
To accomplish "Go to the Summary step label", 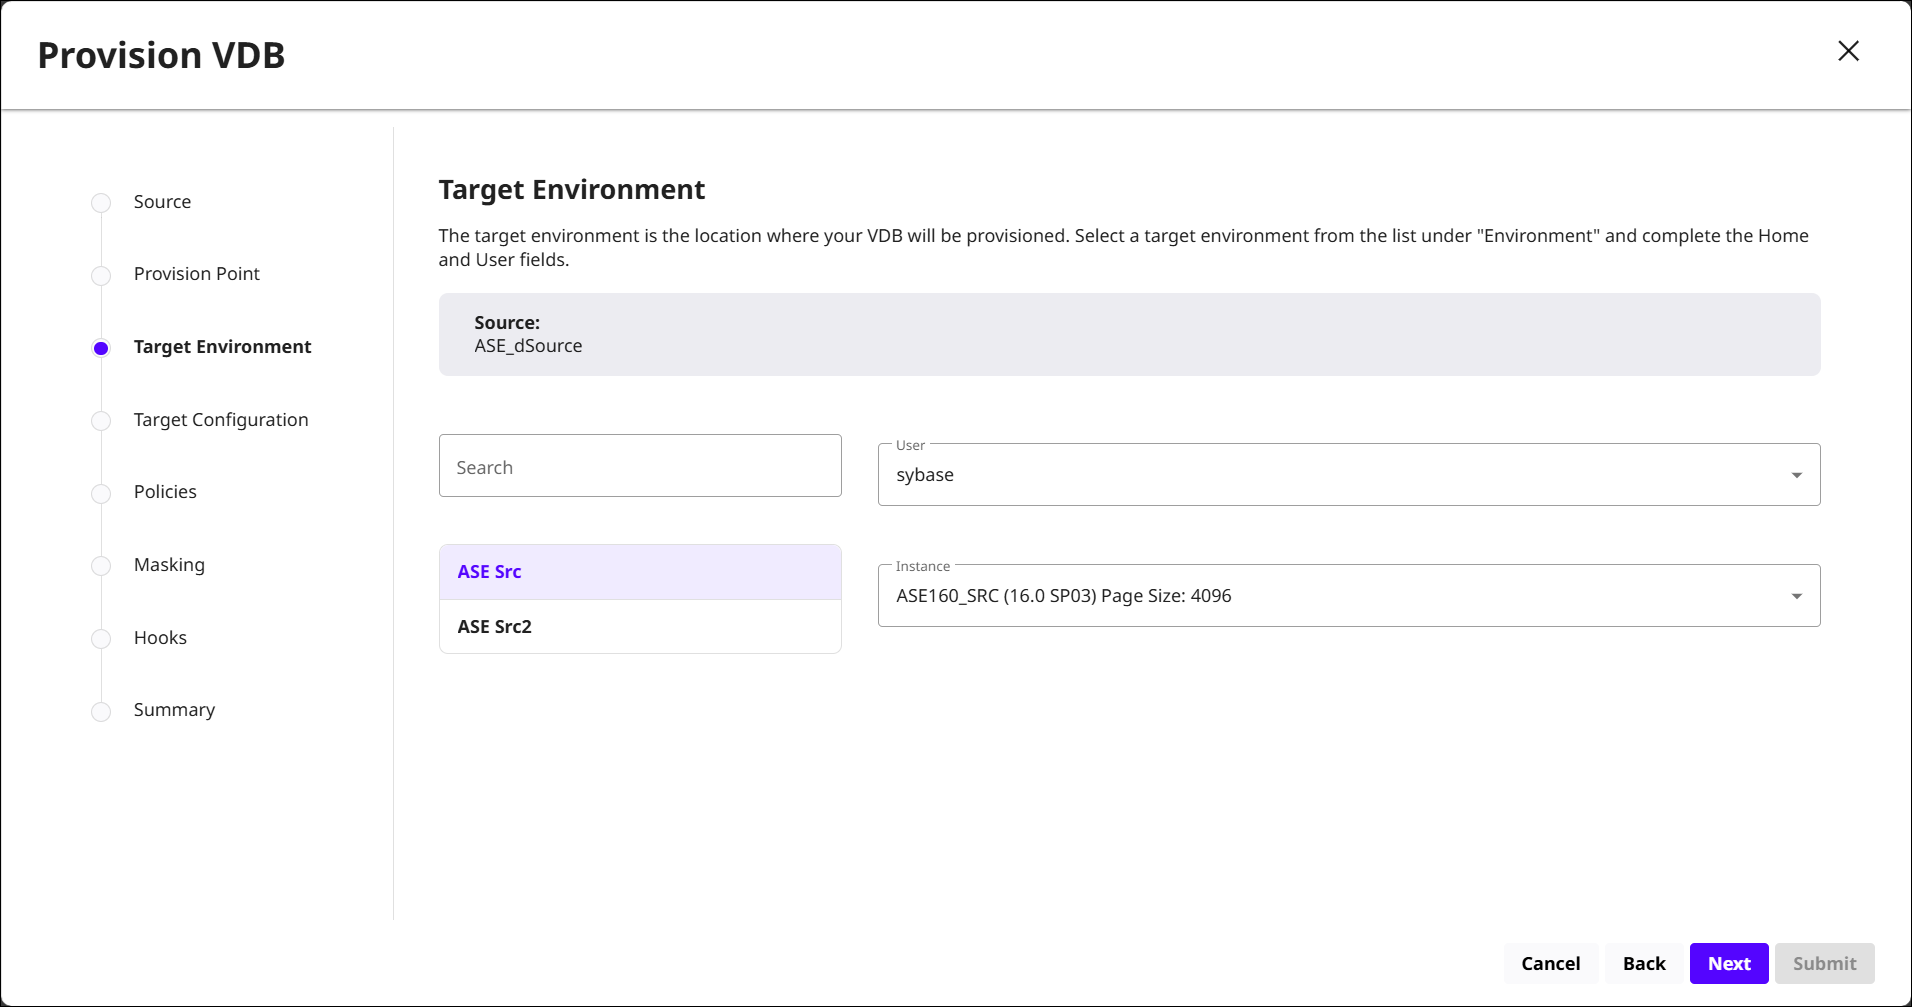I will 174,710.
